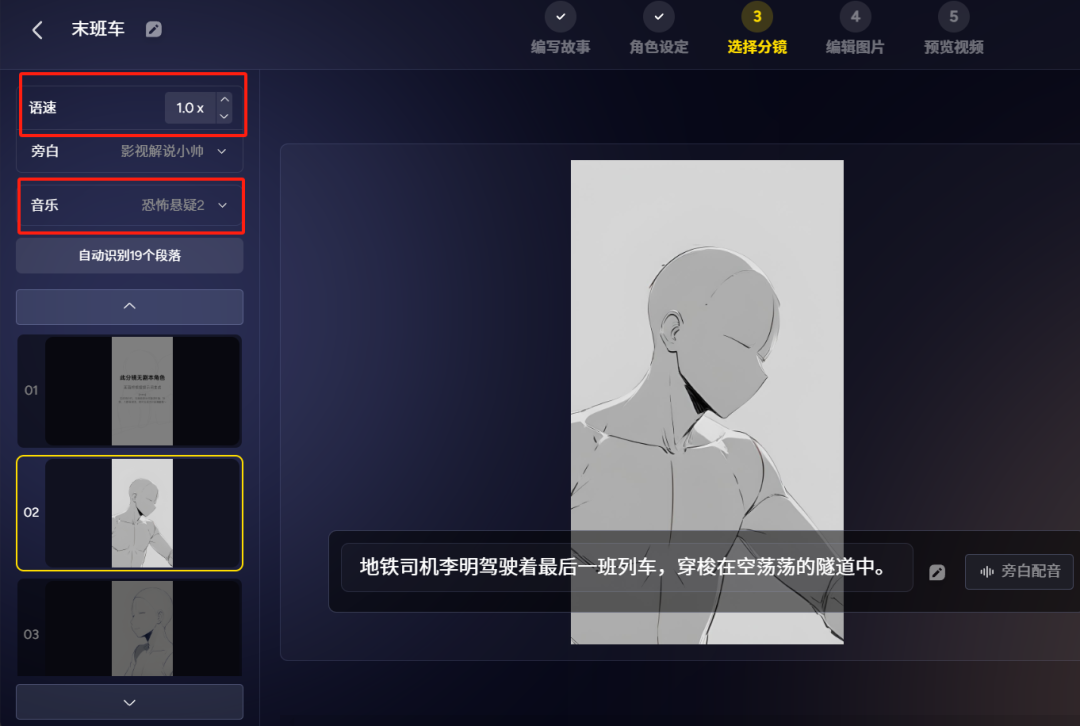
Task: Click the 旁白配音 waveform button
Action: pyautogui.click(x=1019, y=572)
